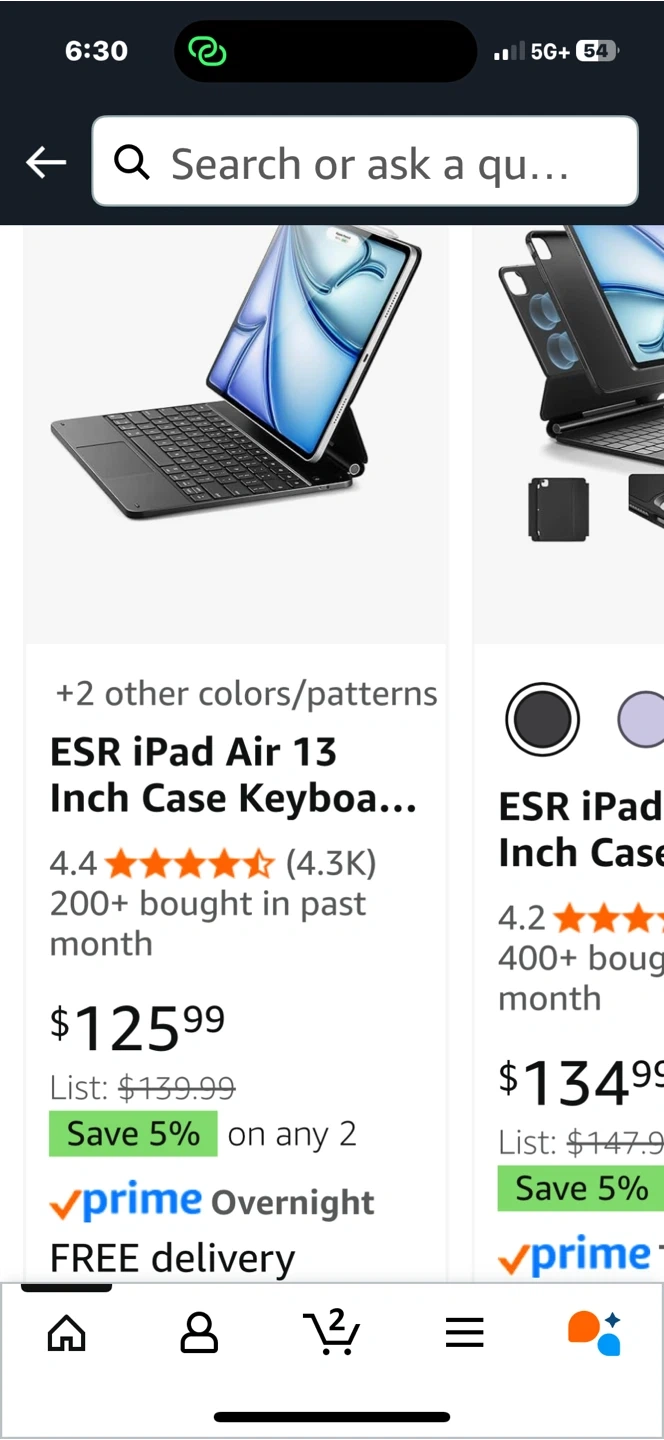Tap the green link icon in status bar
Image resolution: width=664 pixels, height=1440 pixels.
coord(208,51)
